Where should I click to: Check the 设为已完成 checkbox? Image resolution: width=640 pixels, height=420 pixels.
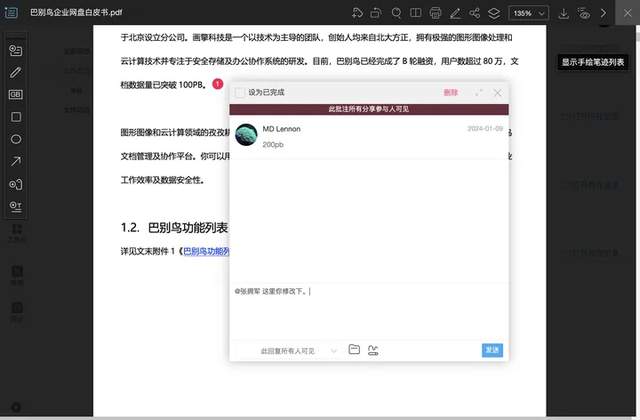240,93
